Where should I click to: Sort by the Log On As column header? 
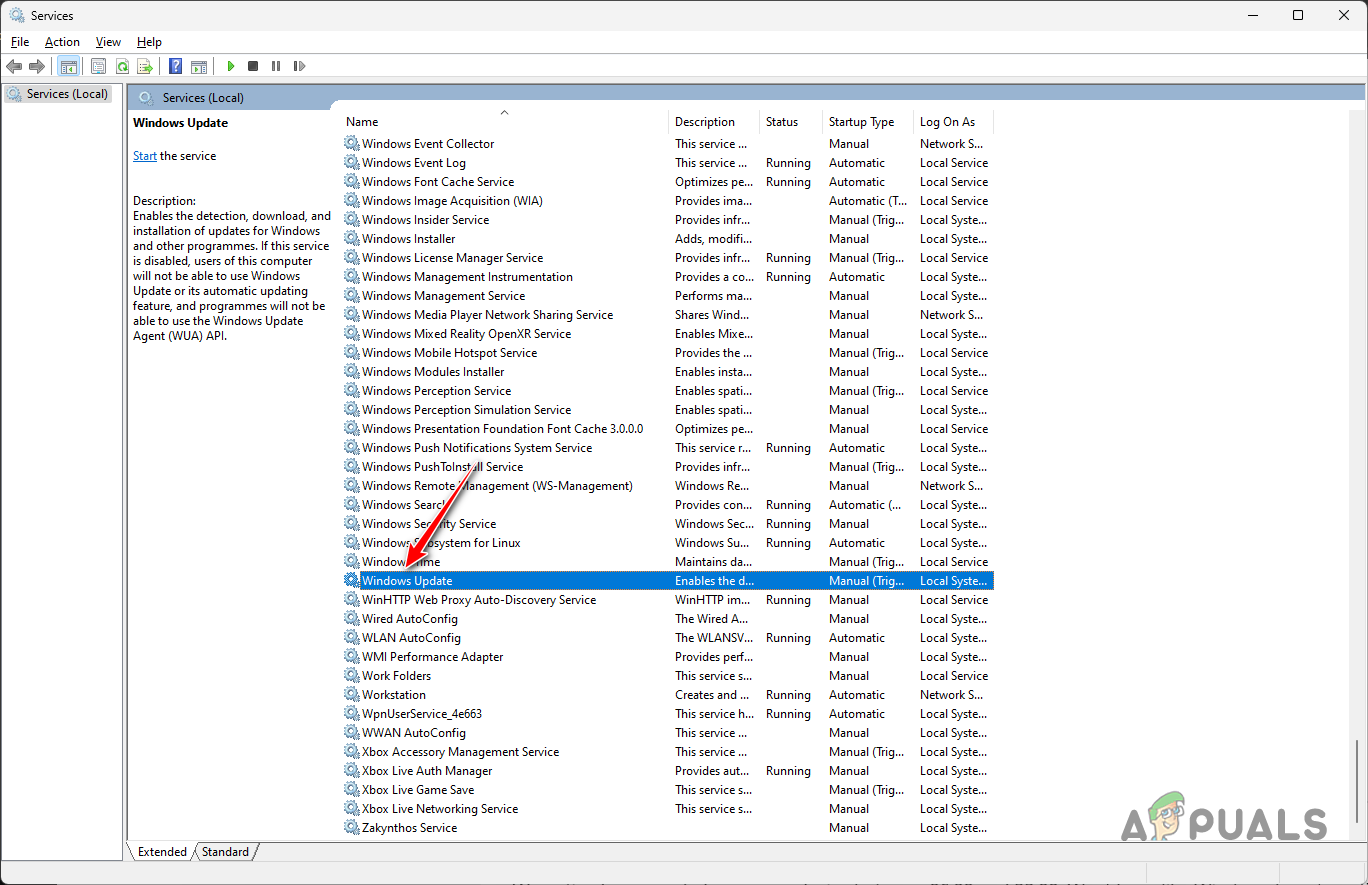(x=953, y=122)
